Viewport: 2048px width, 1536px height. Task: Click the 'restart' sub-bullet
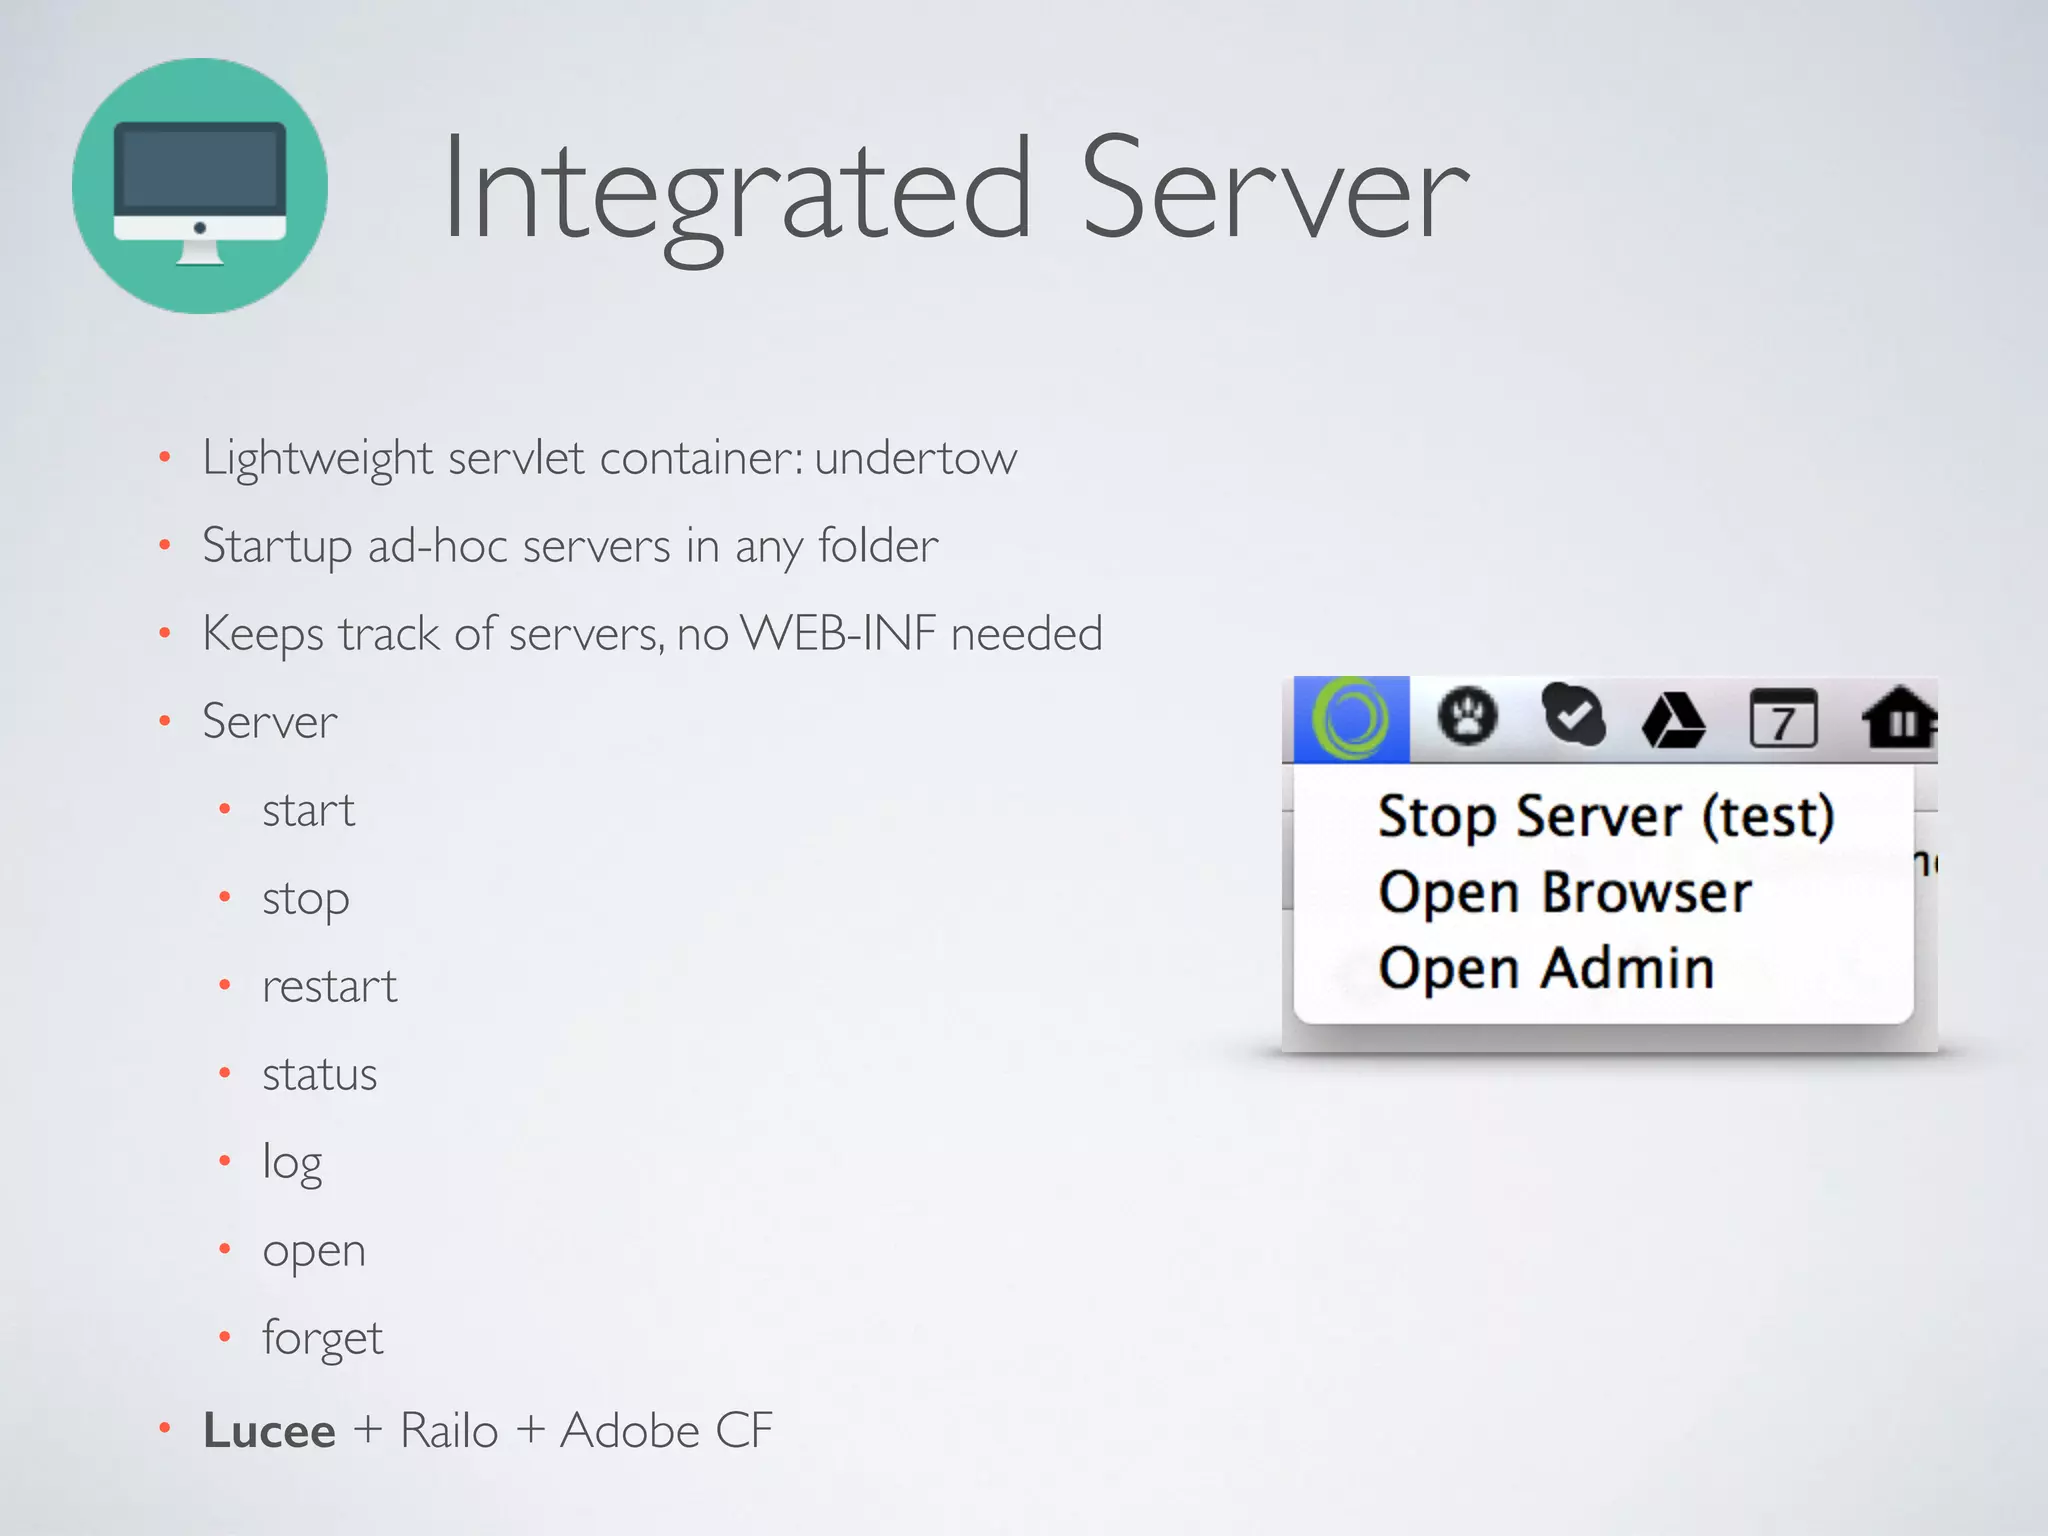tap(330, 986)
